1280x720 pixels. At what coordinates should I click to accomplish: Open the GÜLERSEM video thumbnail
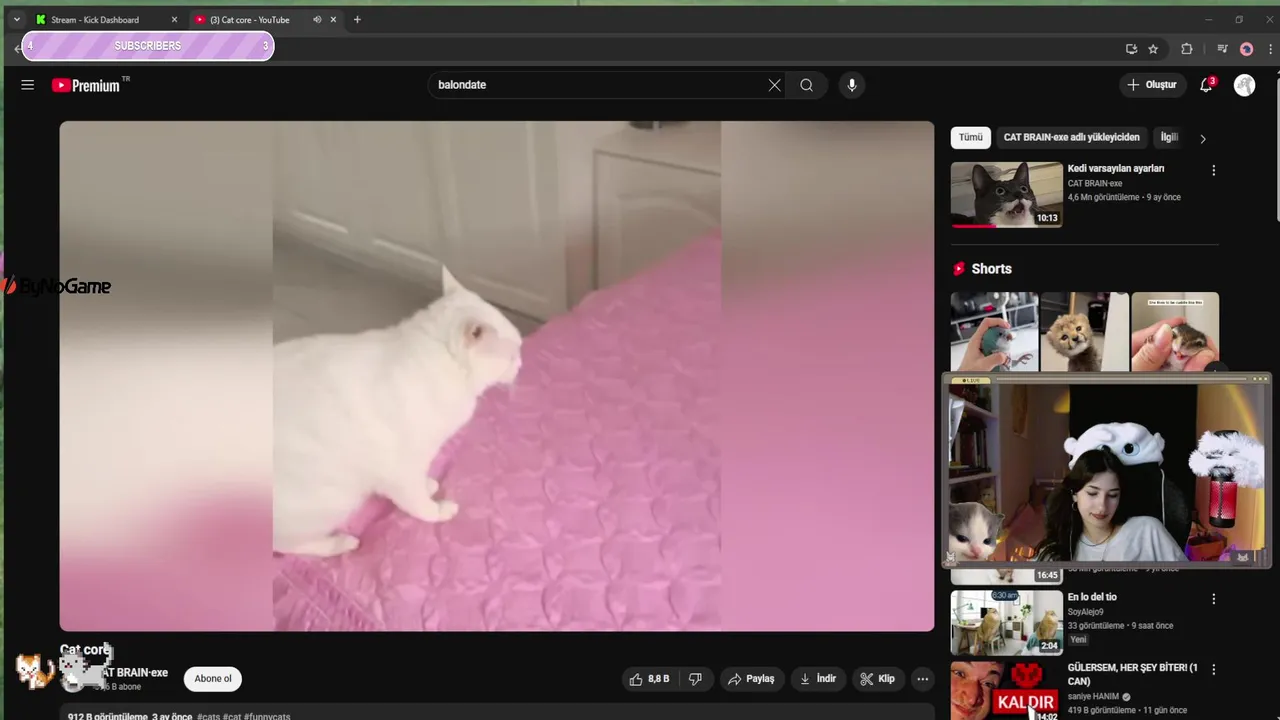(x=1006, y=690)
